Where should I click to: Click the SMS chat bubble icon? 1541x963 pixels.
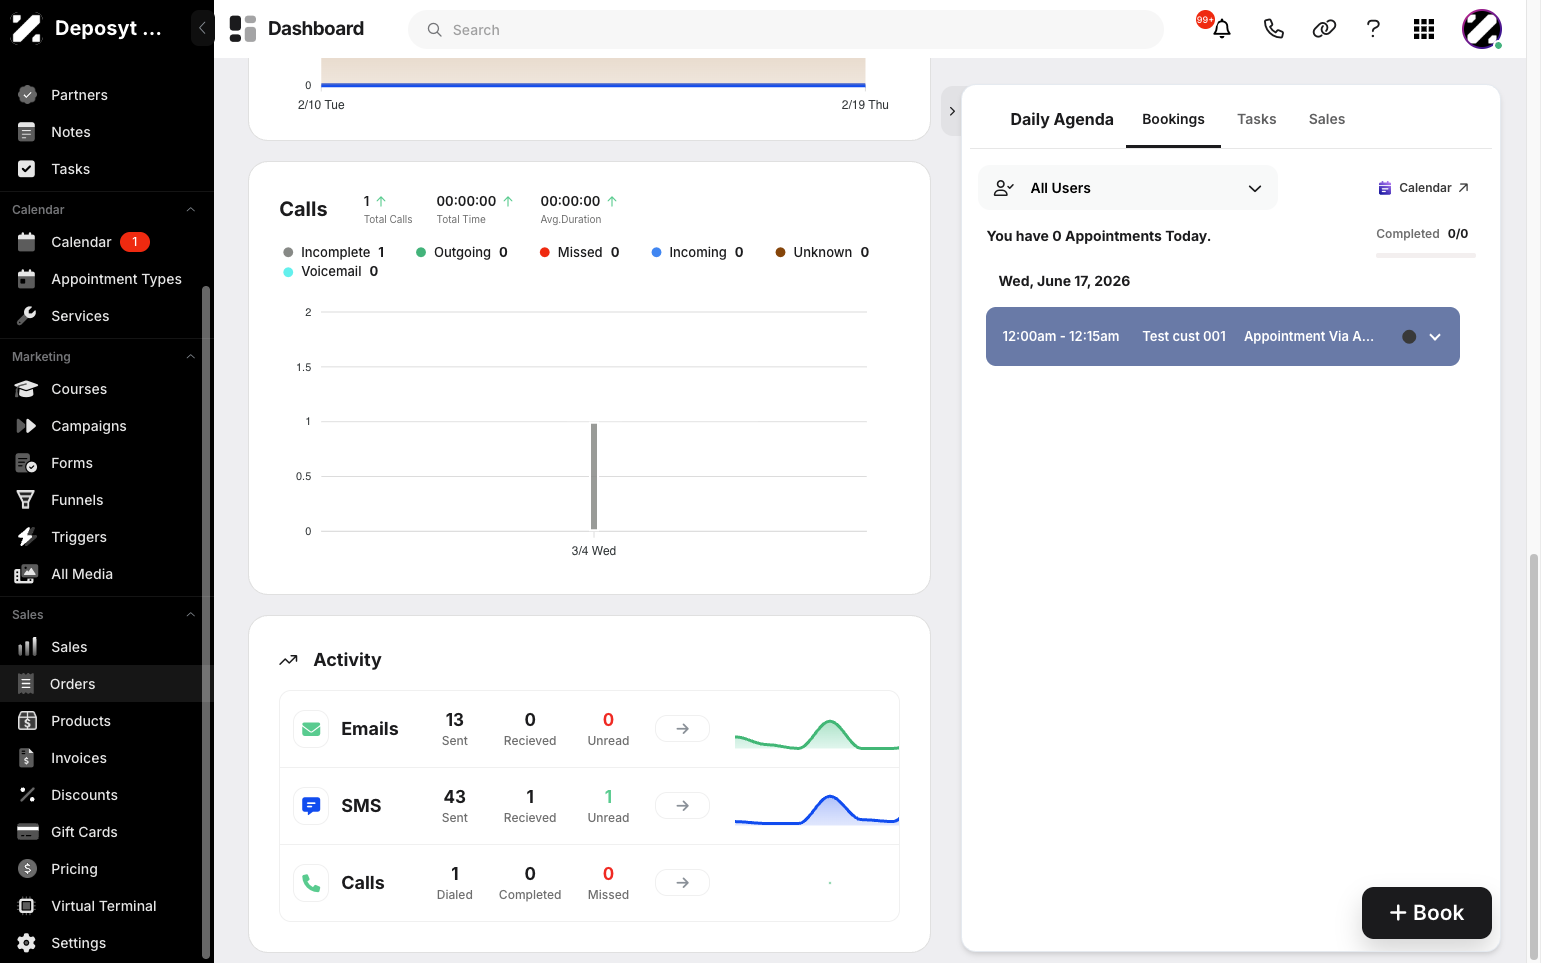[311, 806]
